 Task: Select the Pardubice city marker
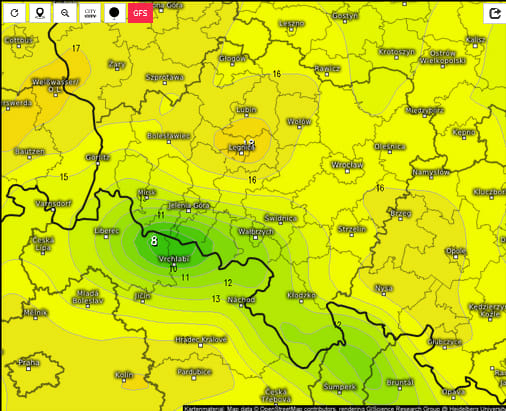194,378
